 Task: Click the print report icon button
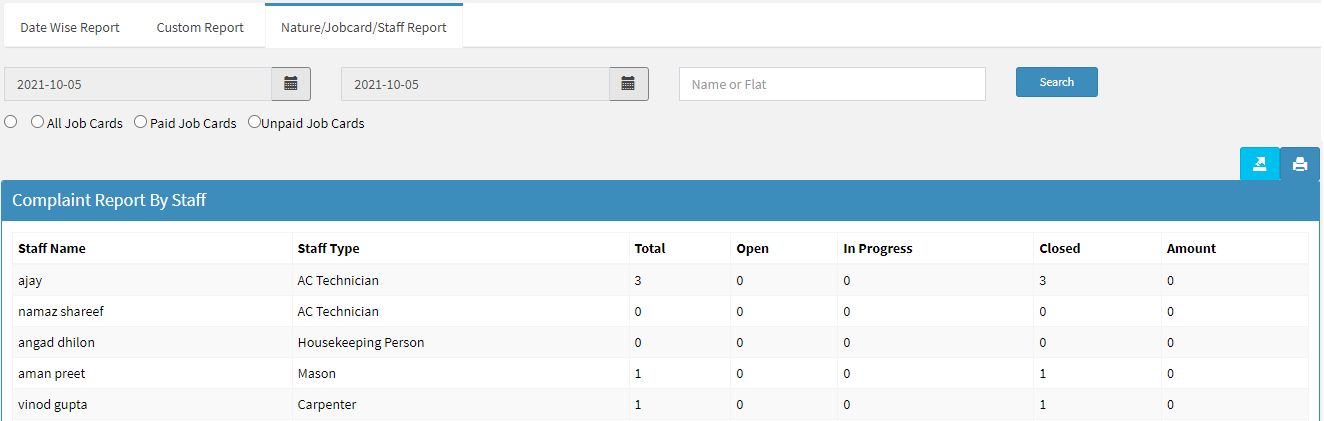point(1299,164)
